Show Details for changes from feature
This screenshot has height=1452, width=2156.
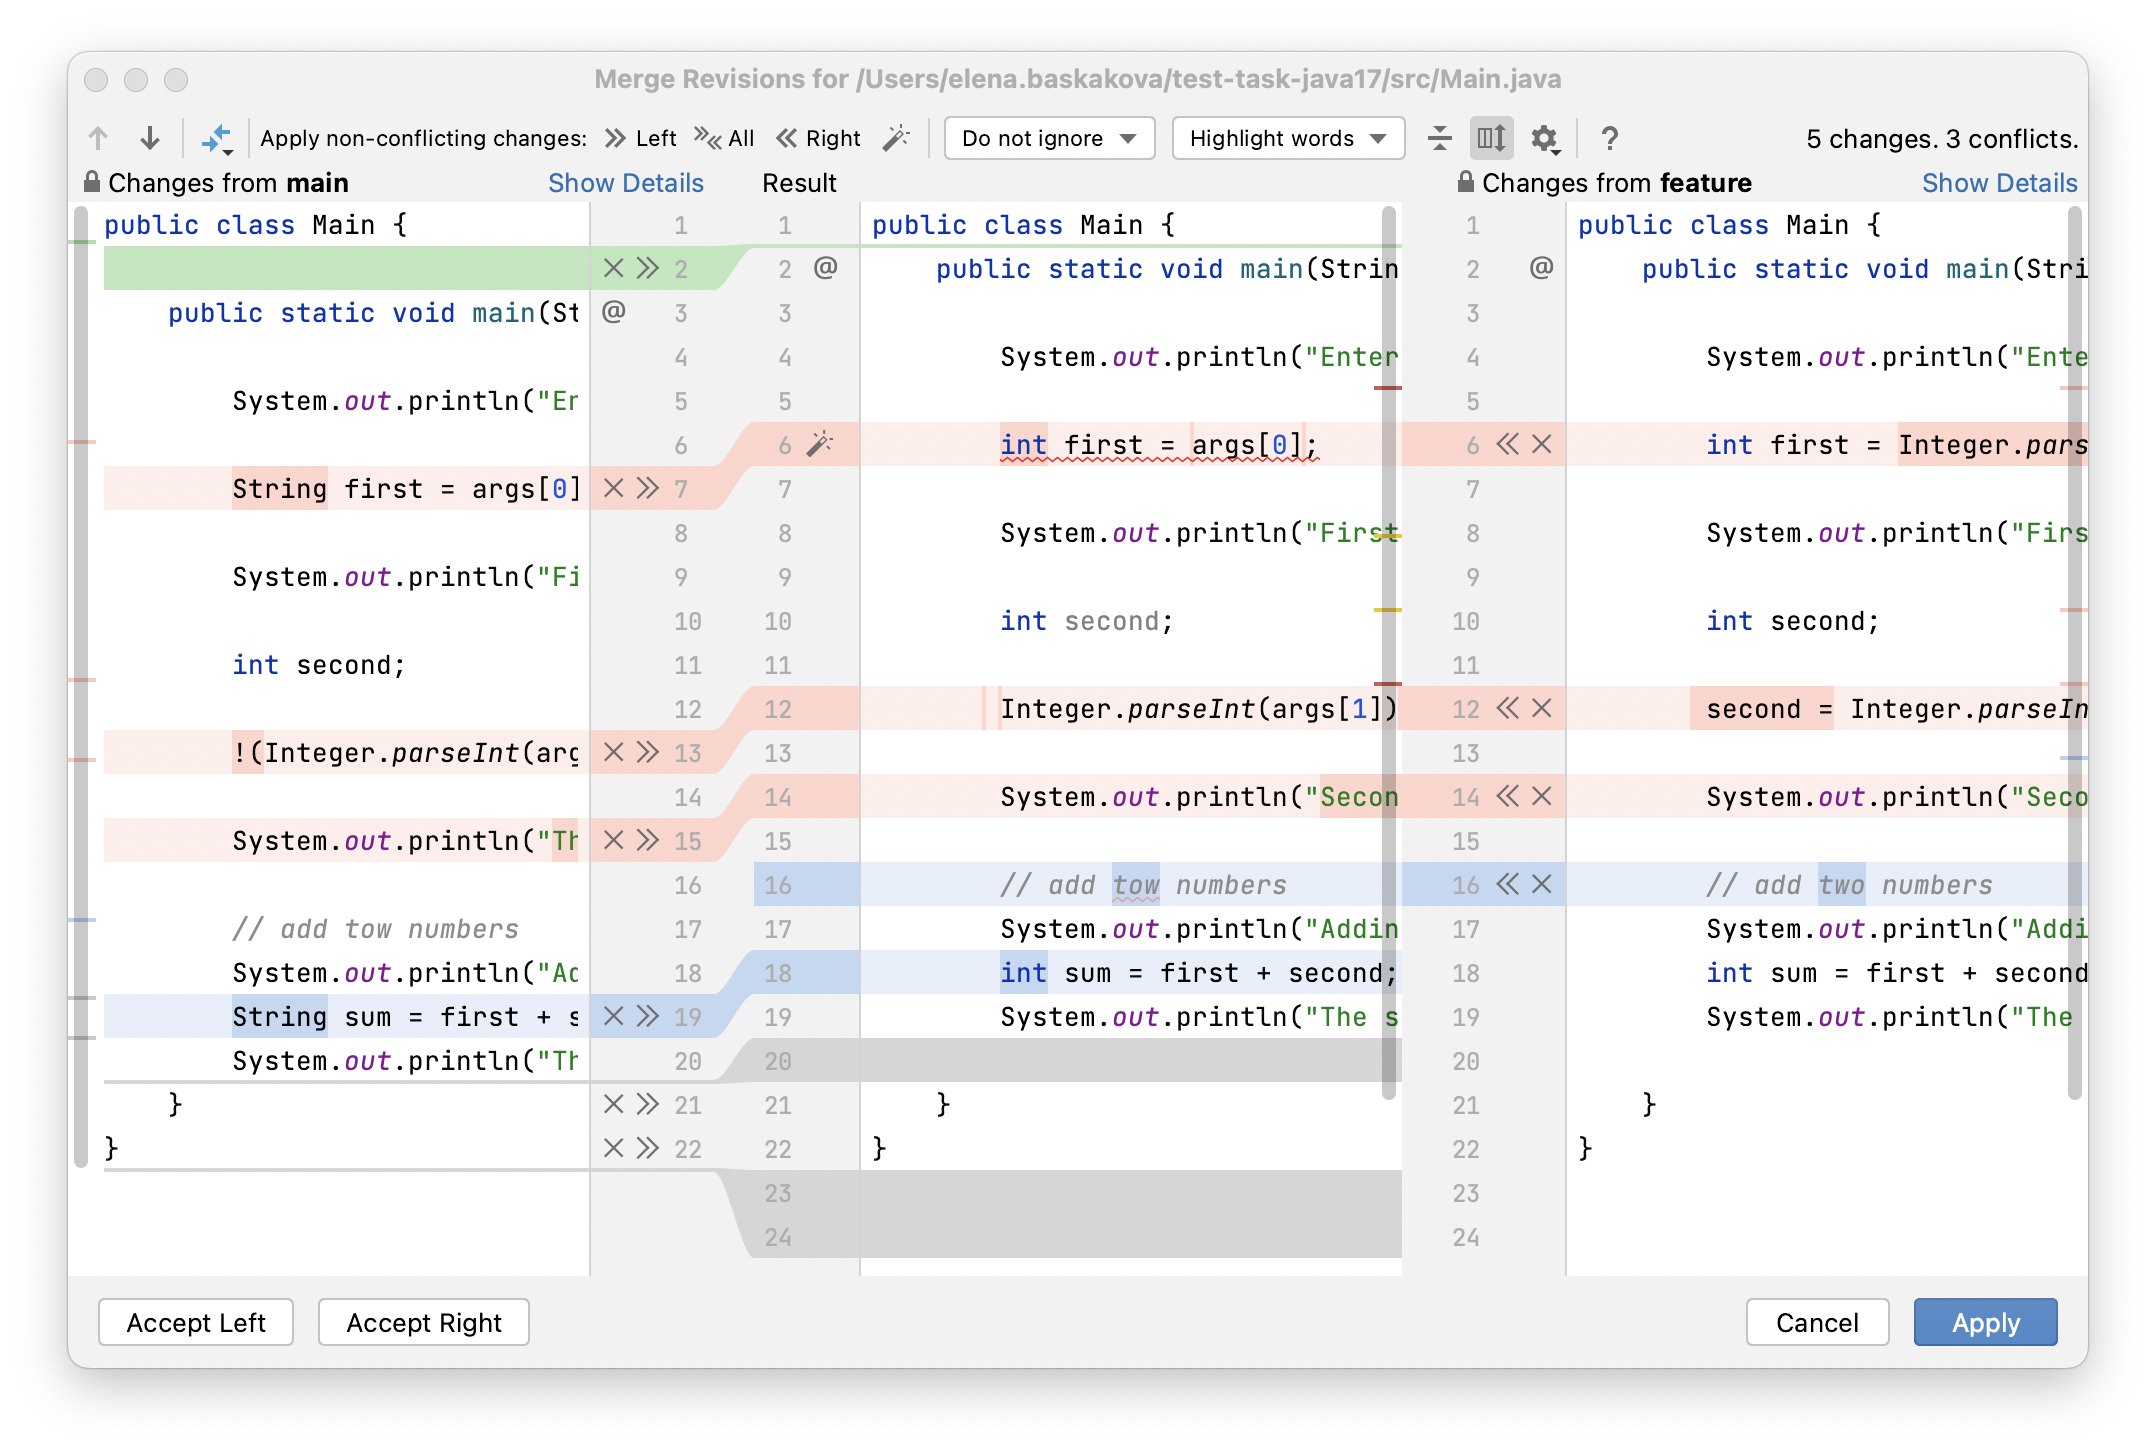pyautogui.click(x=2000, y=182)
